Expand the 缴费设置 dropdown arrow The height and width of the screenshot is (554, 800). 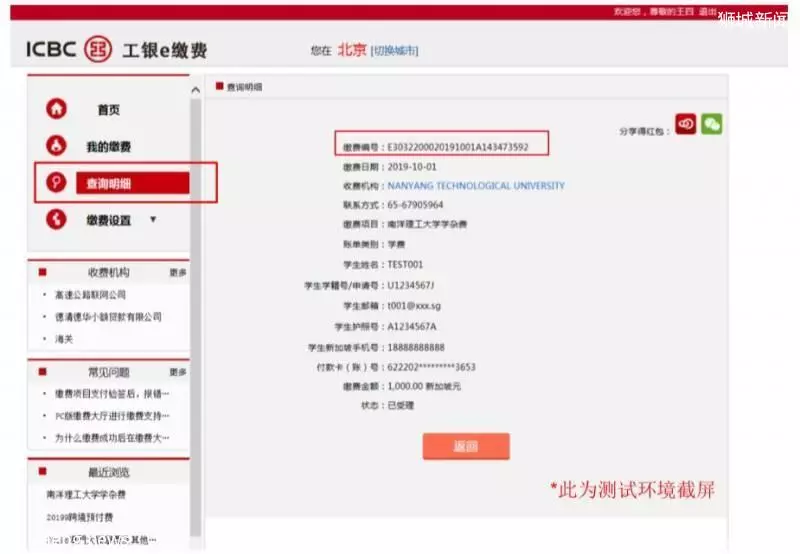pos(153,219)
